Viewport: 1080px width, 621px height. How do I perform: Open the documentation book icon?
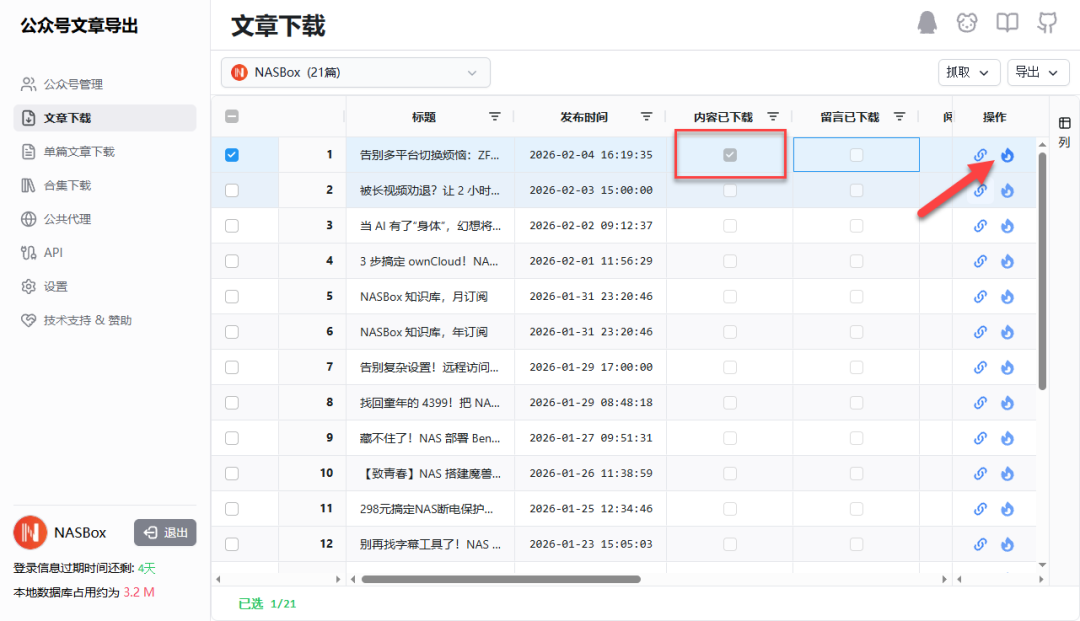[x=1007, y=22]
